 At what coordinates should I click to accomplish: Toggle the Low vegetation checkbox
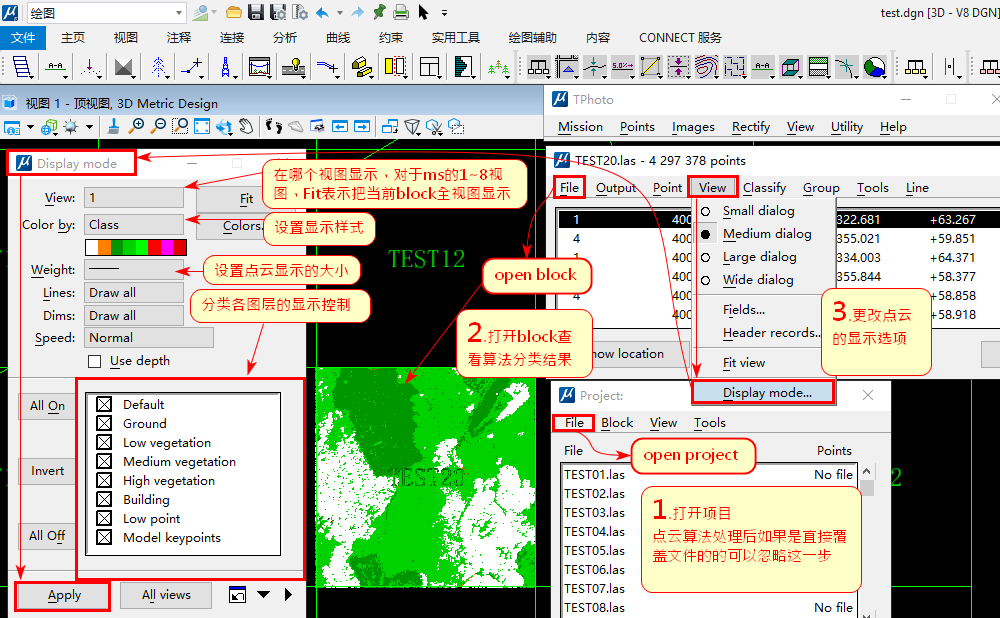(x=104, y=442)
